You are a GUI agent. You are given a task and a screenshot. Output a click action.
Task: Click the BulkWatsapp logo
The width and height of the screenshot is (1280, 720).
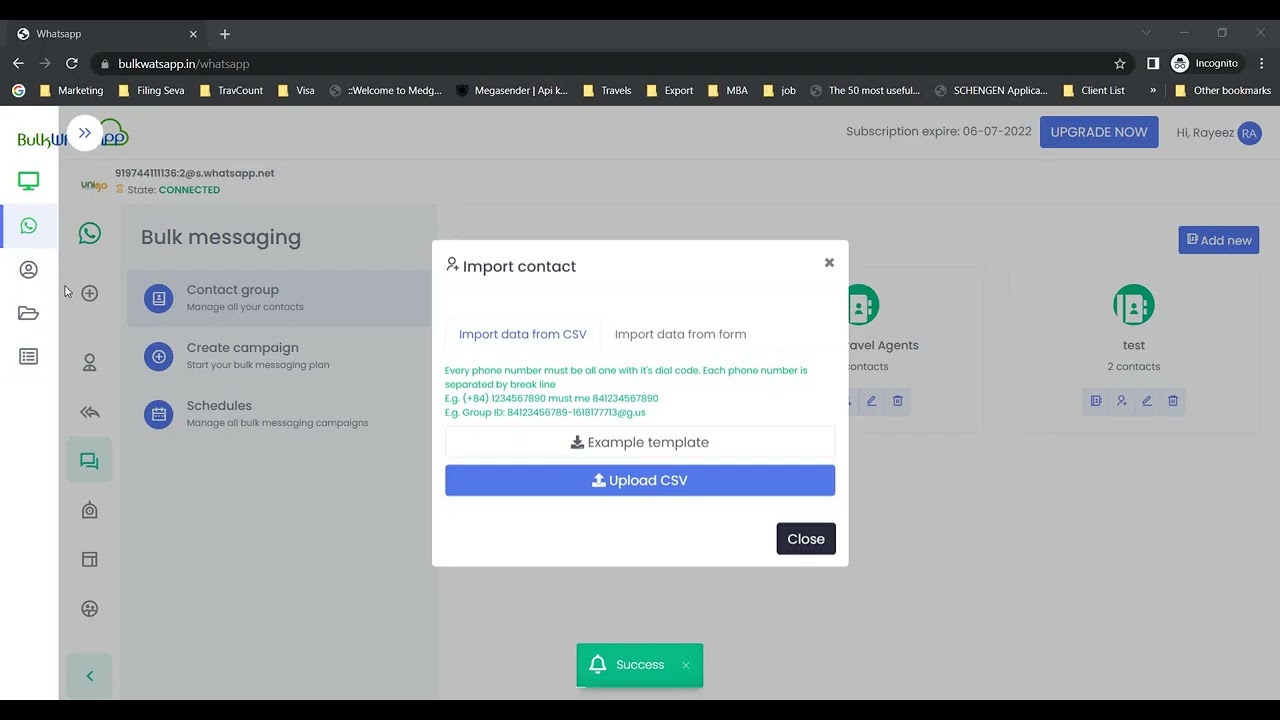(73, 134)
